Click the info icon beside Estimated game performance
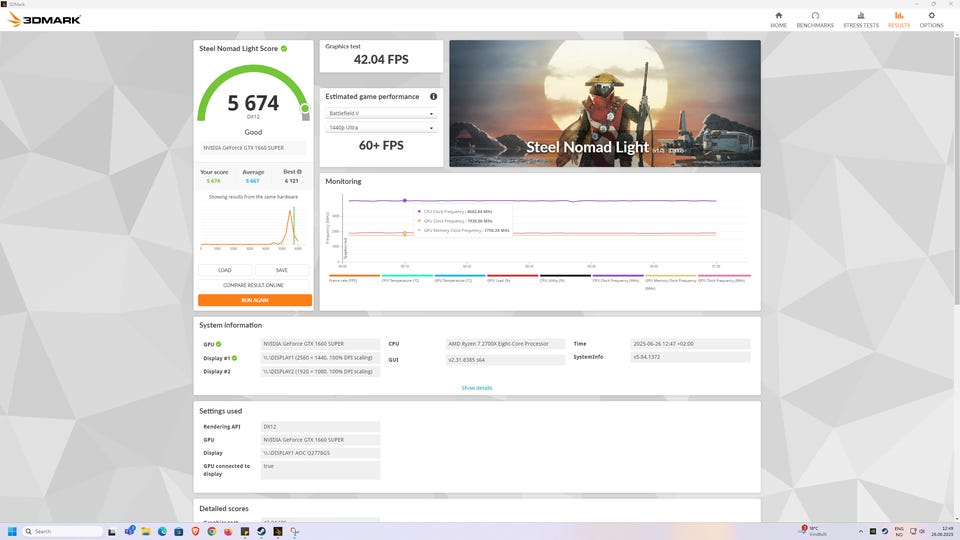The width and height of the screenshot is (960, 540). pos(433,97)
